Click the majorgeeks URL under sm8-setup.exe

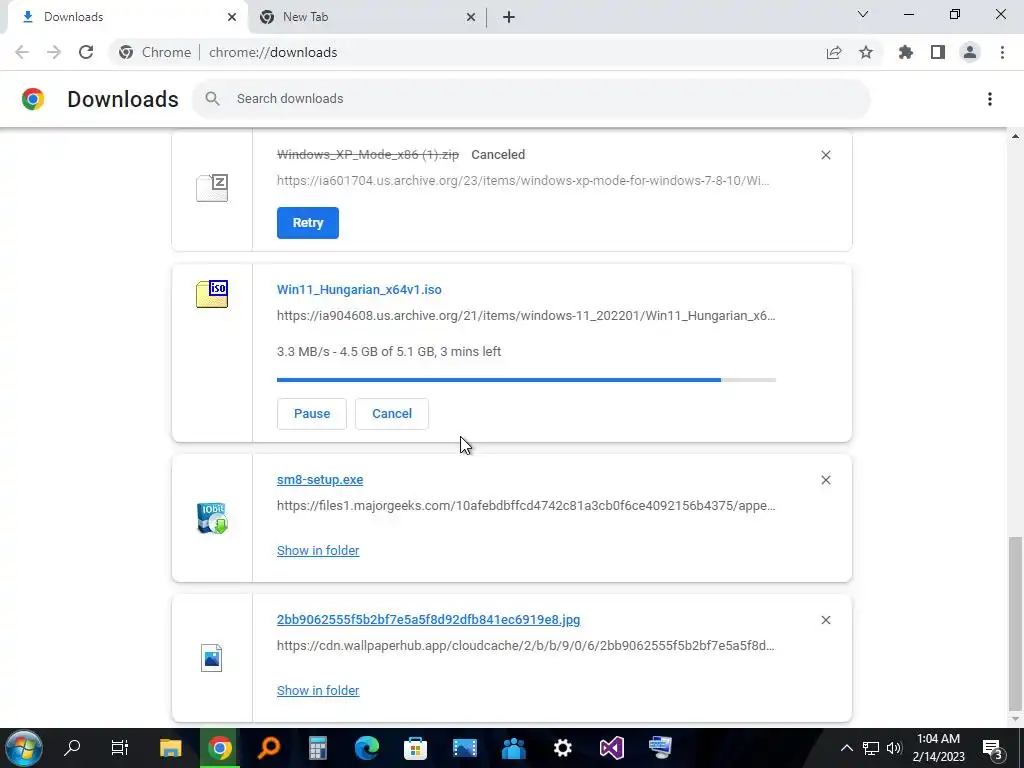[x=526, y=505]
